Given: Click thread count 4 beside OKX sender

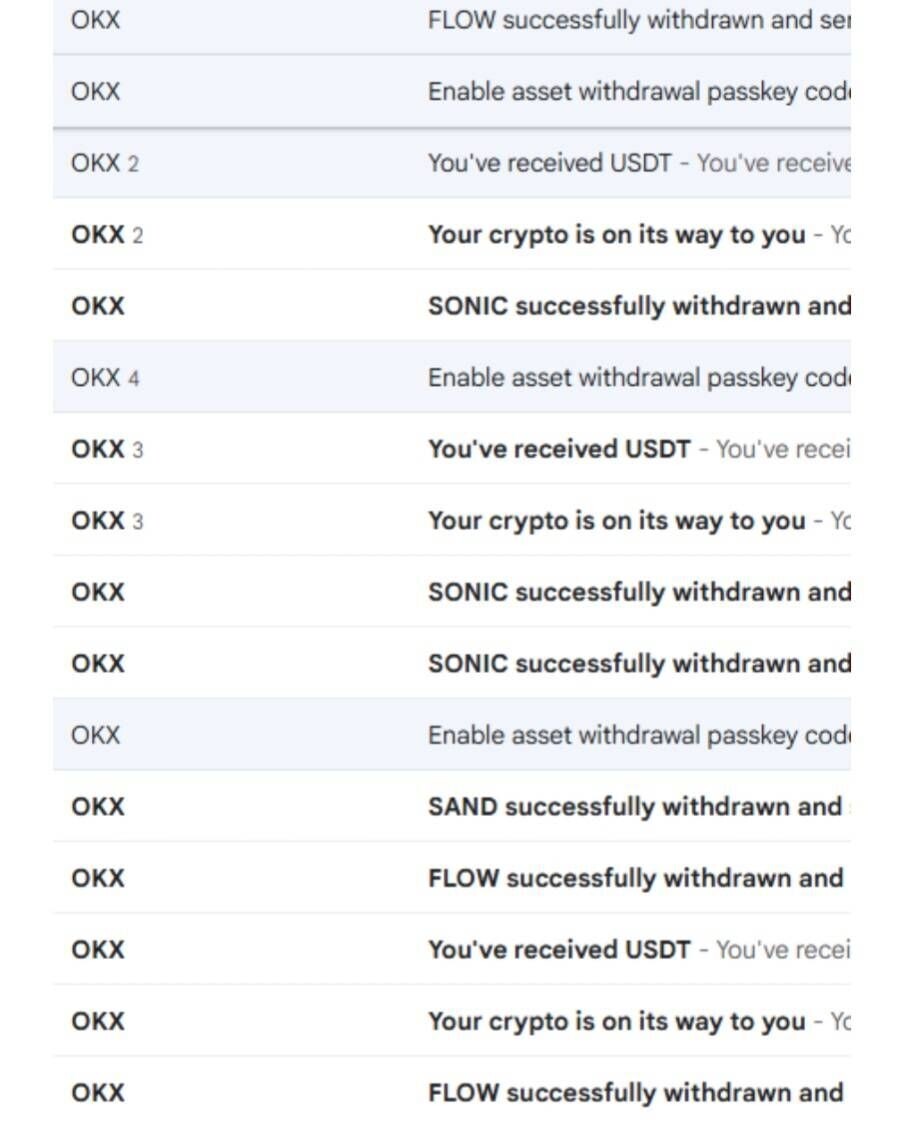Looking at the screenshot, I should tap(133, 379).
